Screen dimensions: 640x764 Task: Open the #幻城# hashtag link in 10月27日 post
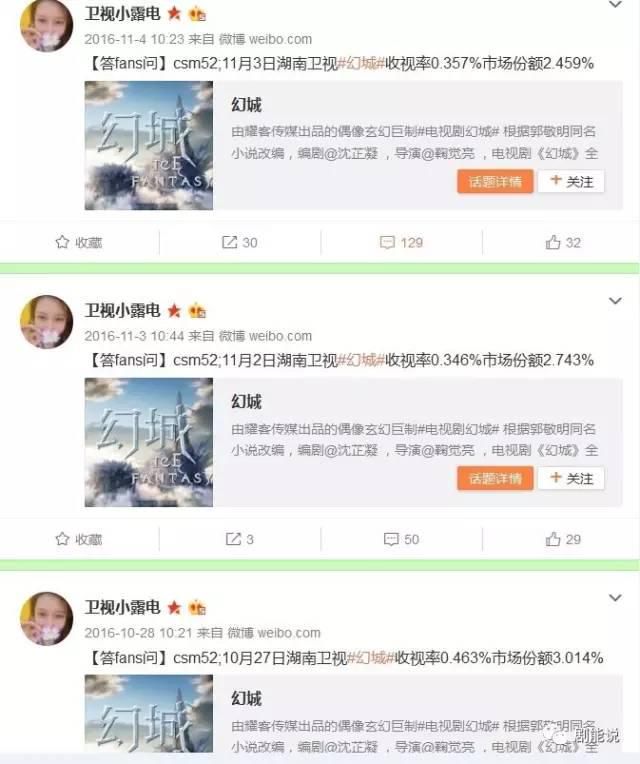pos(371,658)
